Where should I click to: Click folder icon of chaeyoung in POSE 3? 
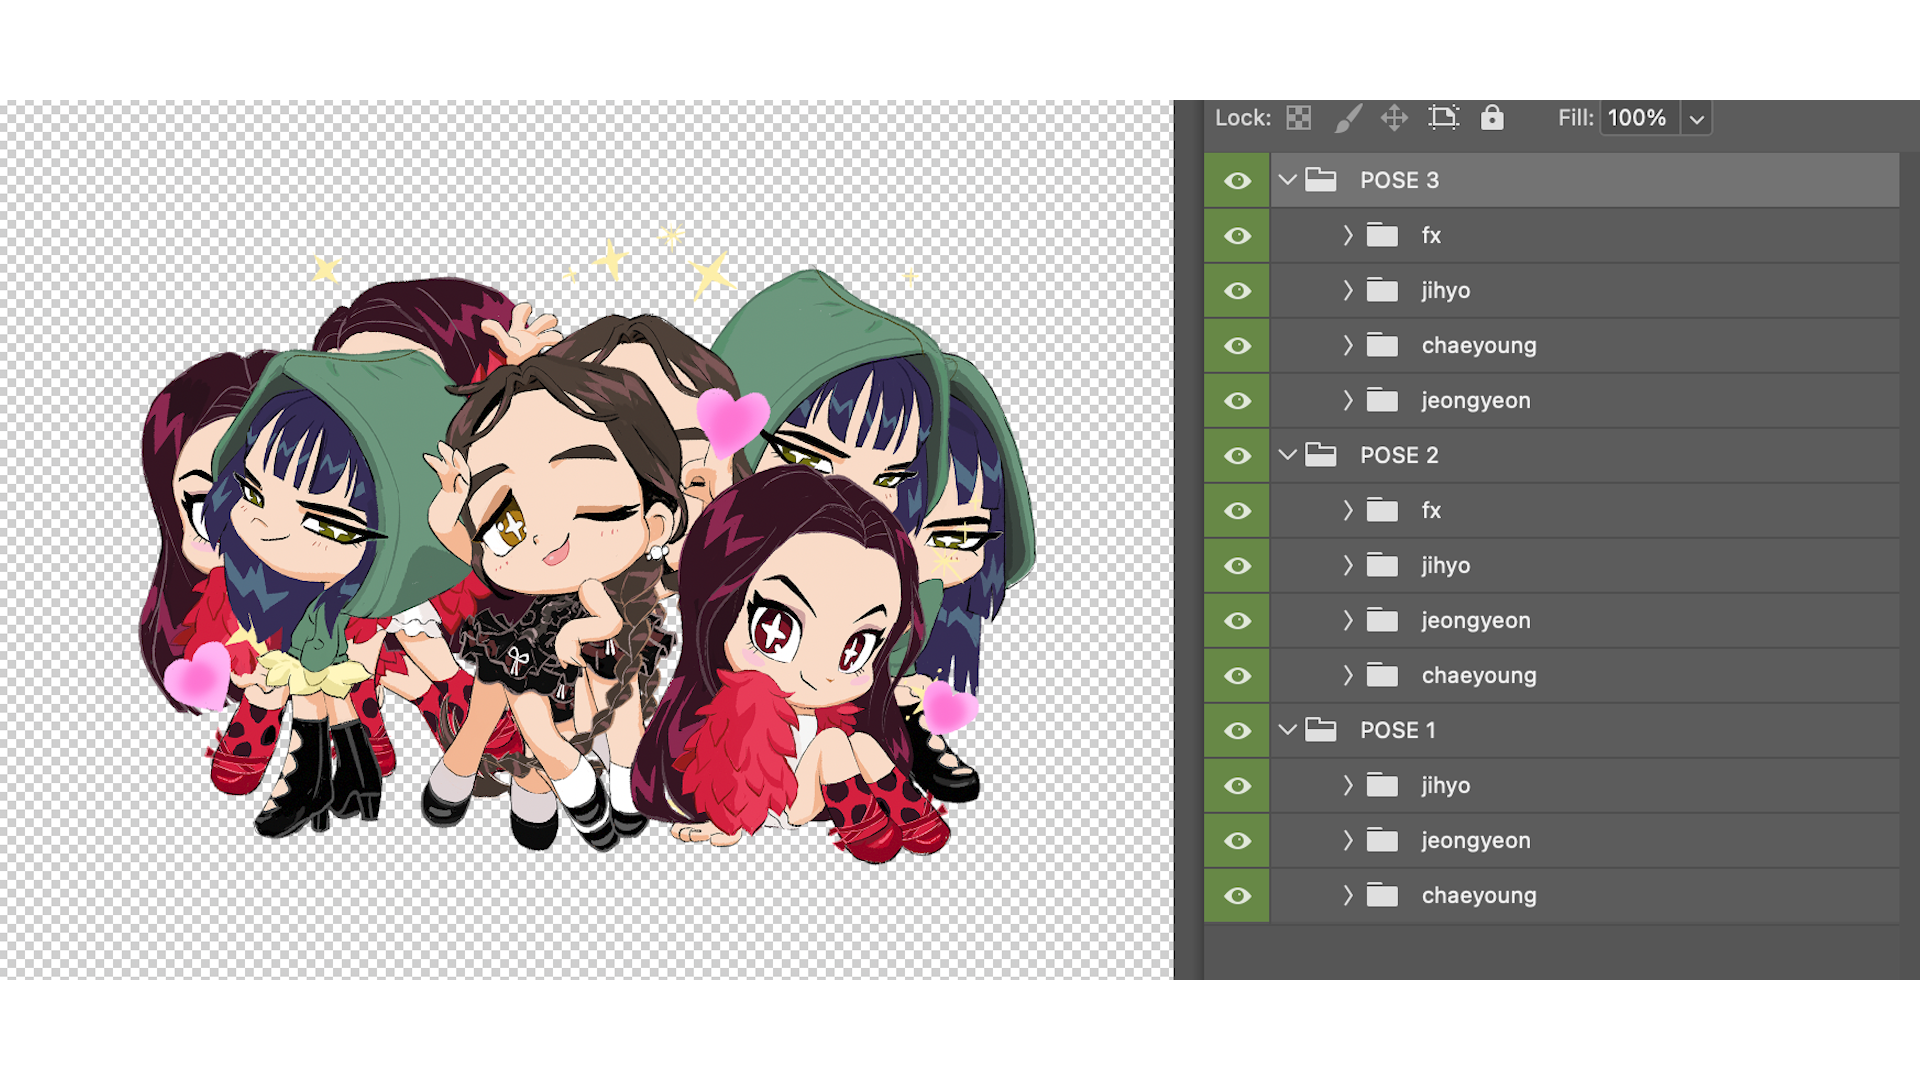(1382, 345)
